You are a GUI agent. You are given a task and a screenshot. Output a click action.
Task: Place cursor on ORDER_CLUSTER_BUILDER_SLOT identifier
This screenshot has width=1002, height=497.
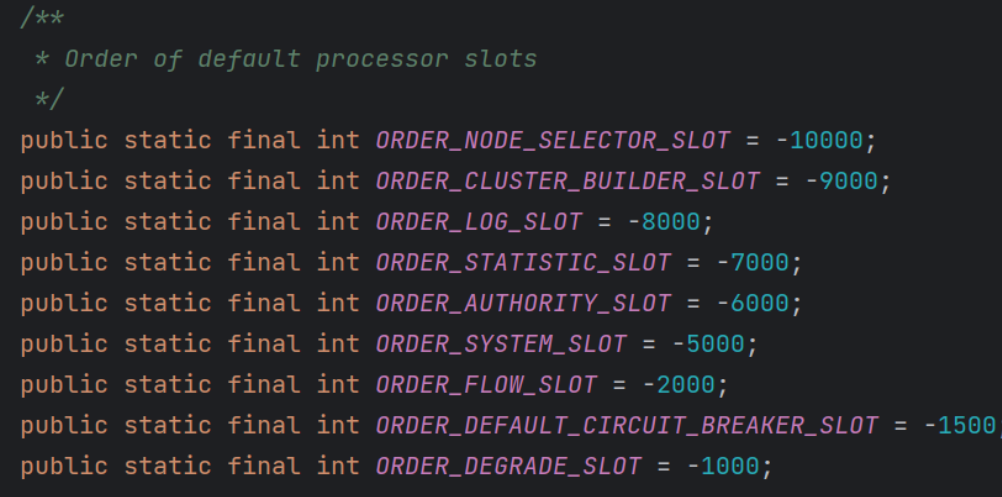(x=567, y=181)
